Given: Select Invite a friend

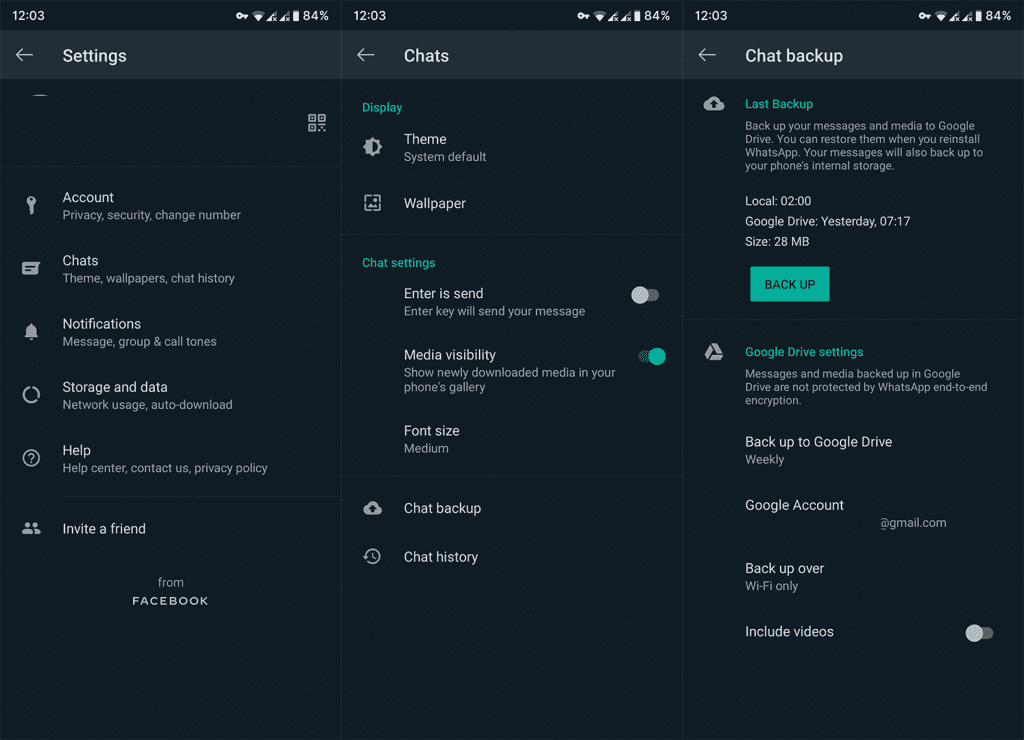Looking at the screenshot, I should (170, 528).
